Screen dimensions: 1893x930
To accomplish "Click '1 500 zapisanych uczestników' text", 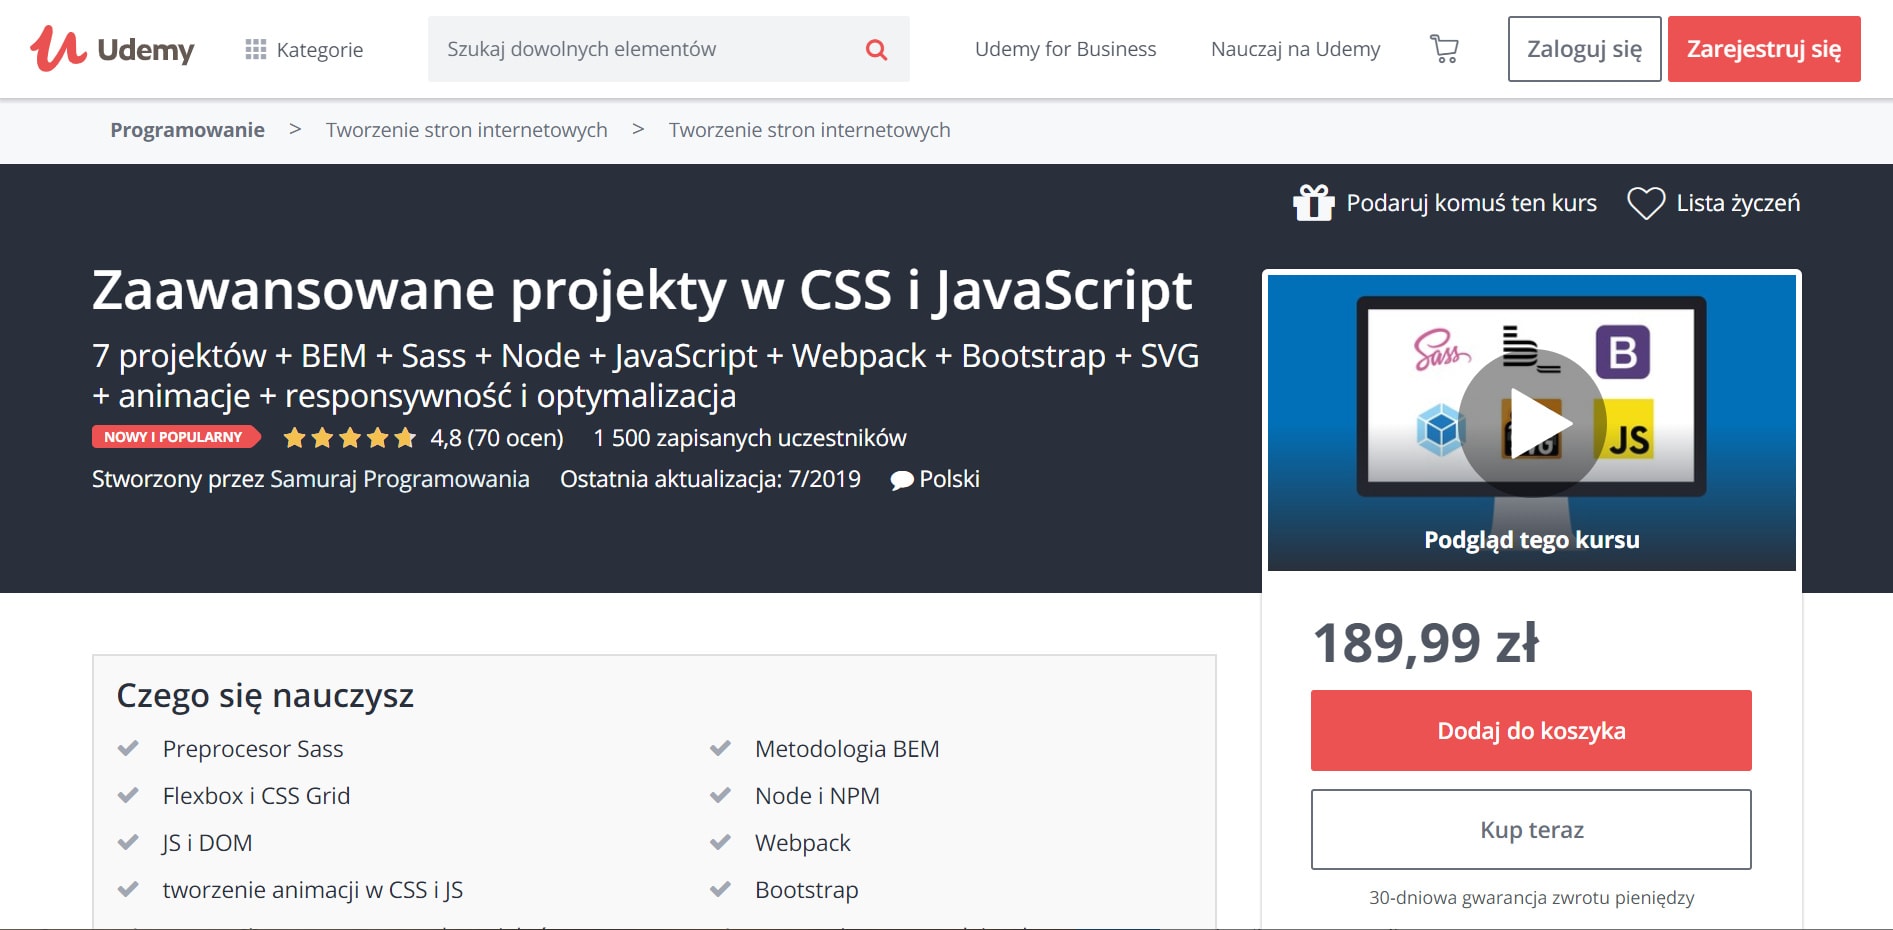I will click(750, 438).
